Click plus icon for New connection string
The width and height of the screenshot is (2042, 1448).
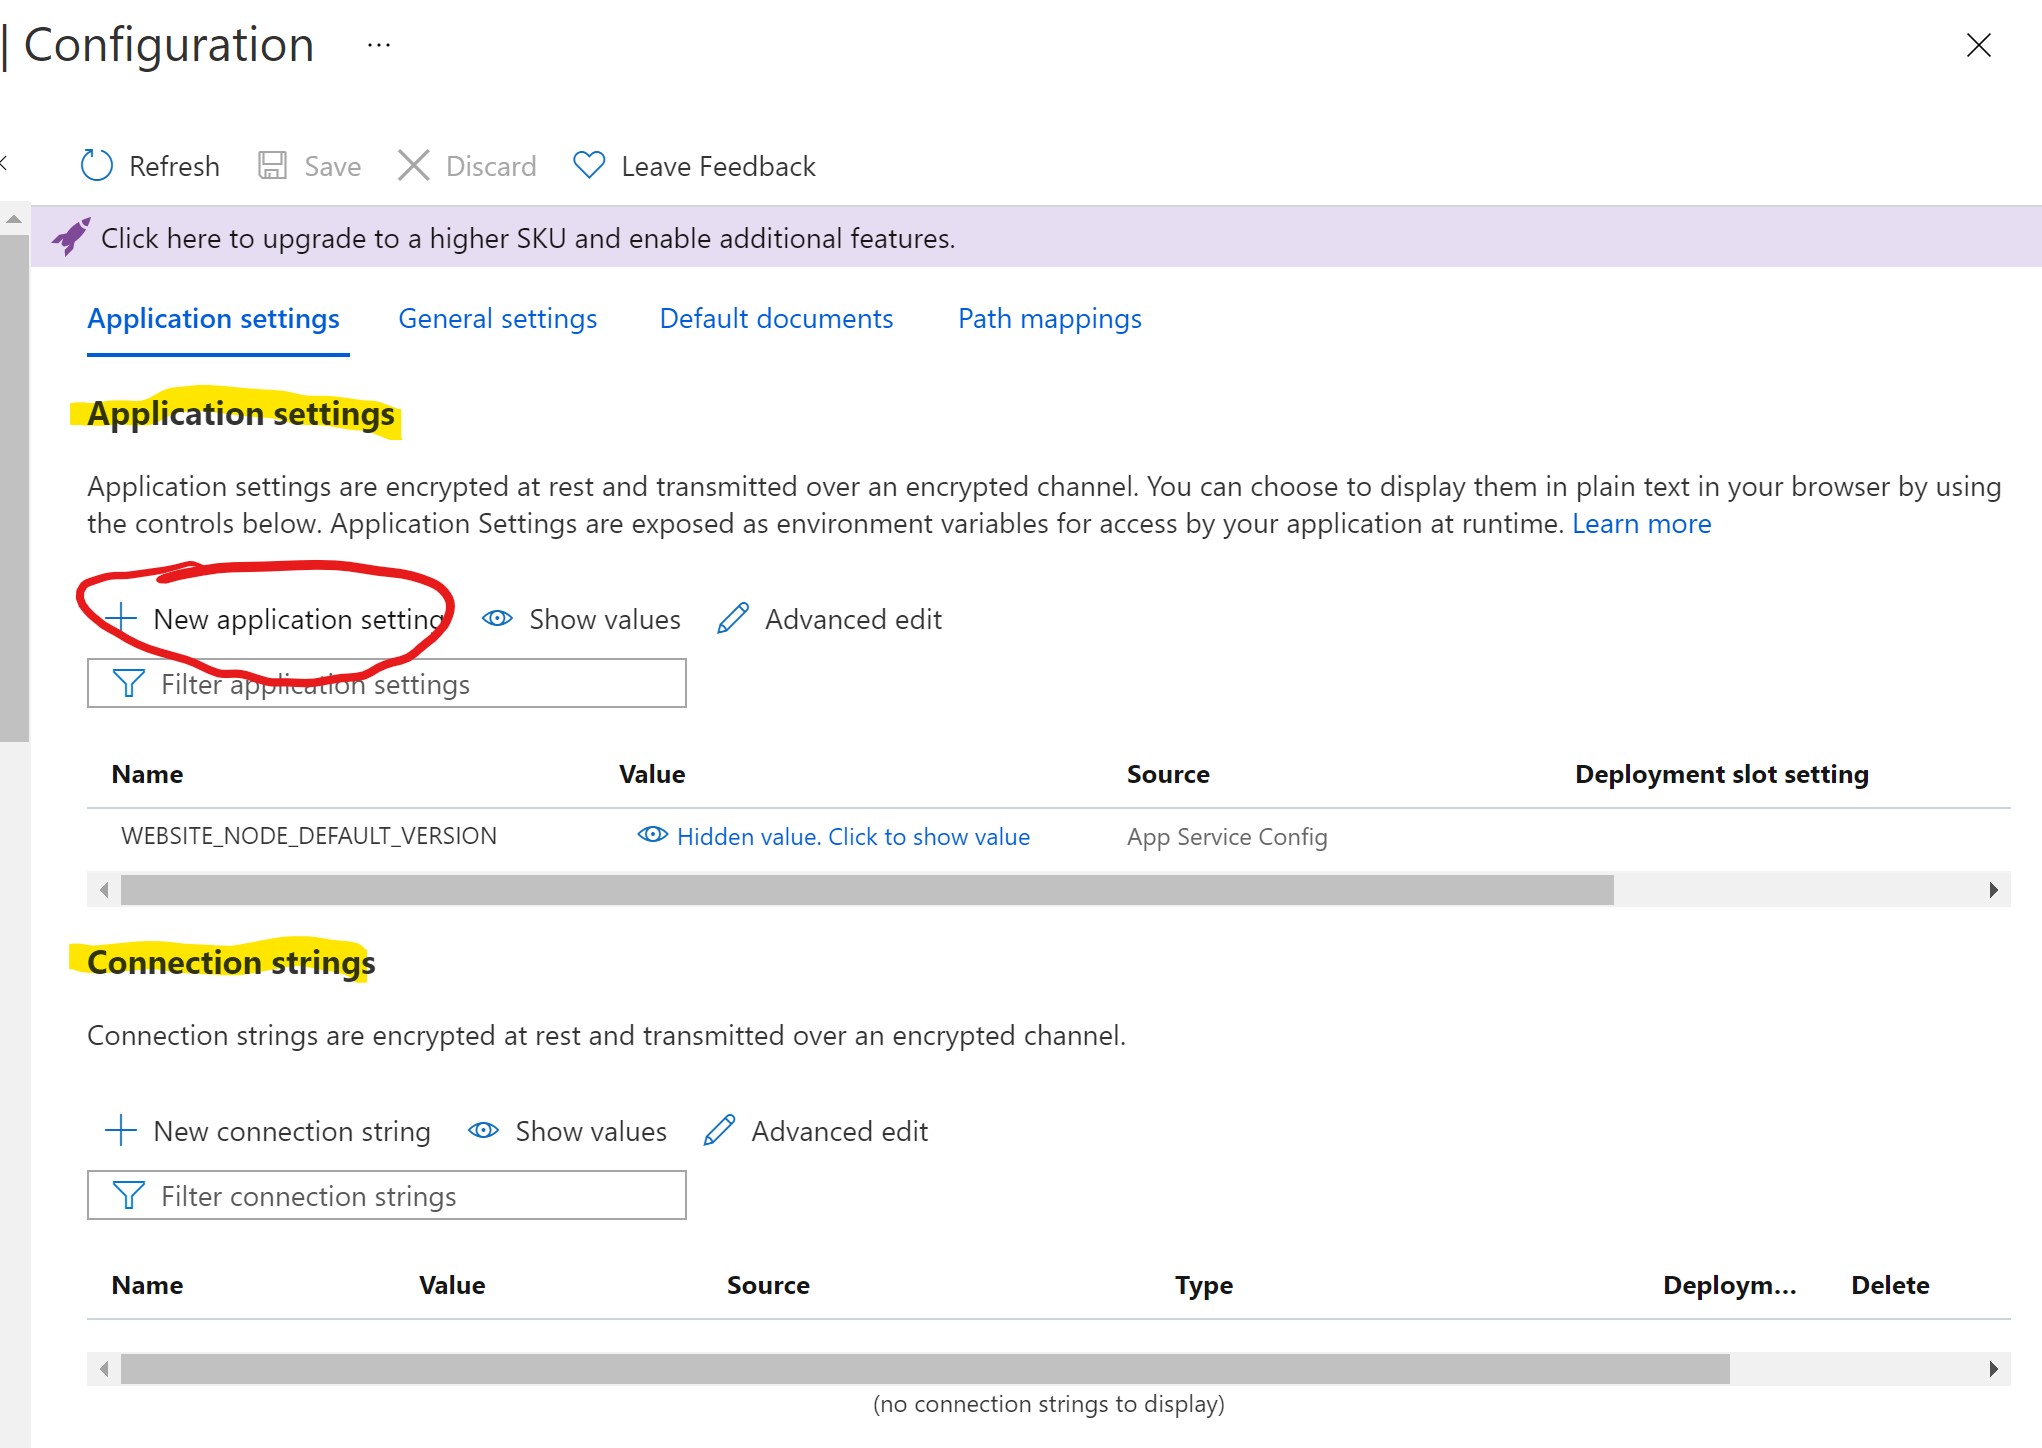[121, 1131]
